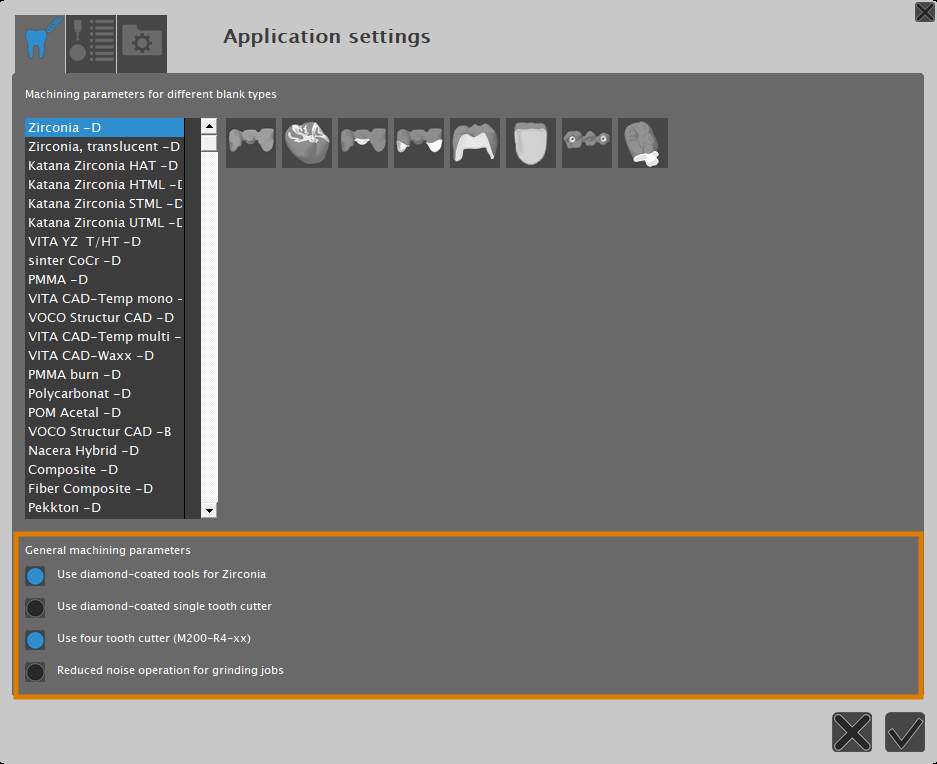Image resolution: width=937 pixels, height=764 pixels.
Task: Select 'VITA CAD-Temp mono' entry
Action: click(105, 298)
